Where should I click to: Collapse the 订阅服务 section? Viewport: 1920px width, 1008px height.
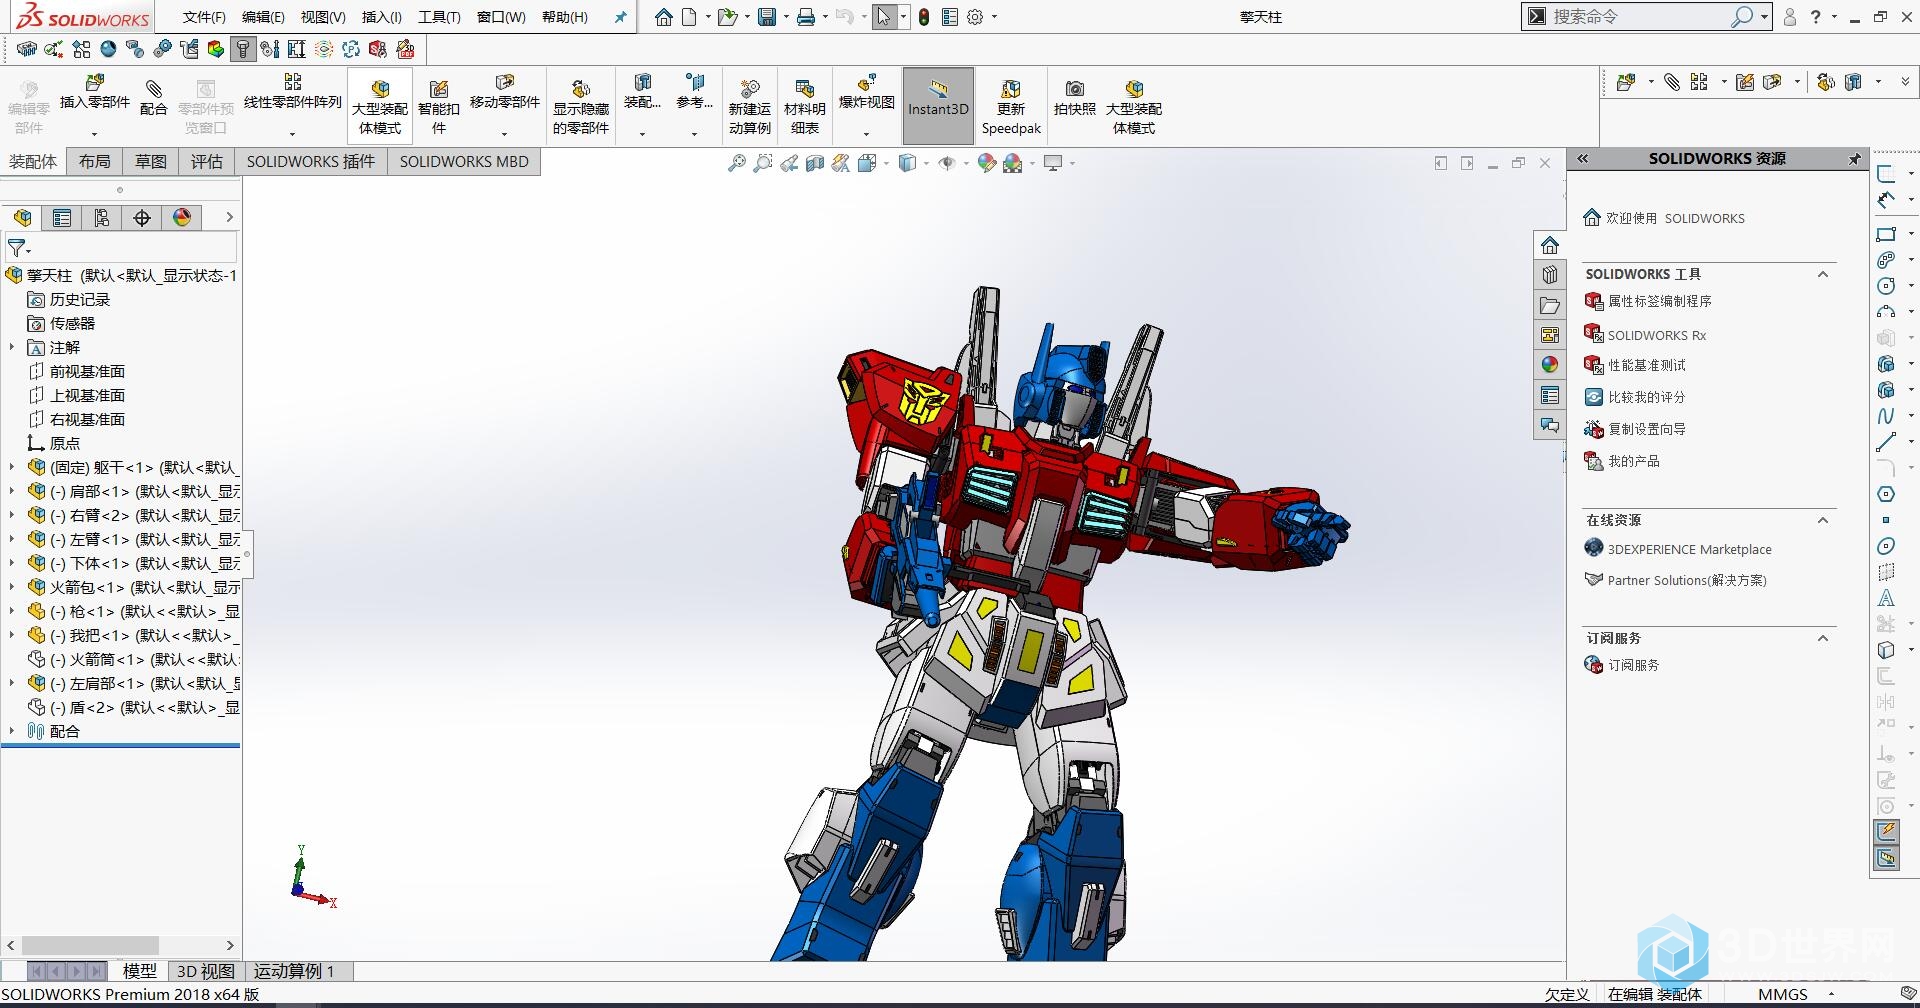[1823, 638]
